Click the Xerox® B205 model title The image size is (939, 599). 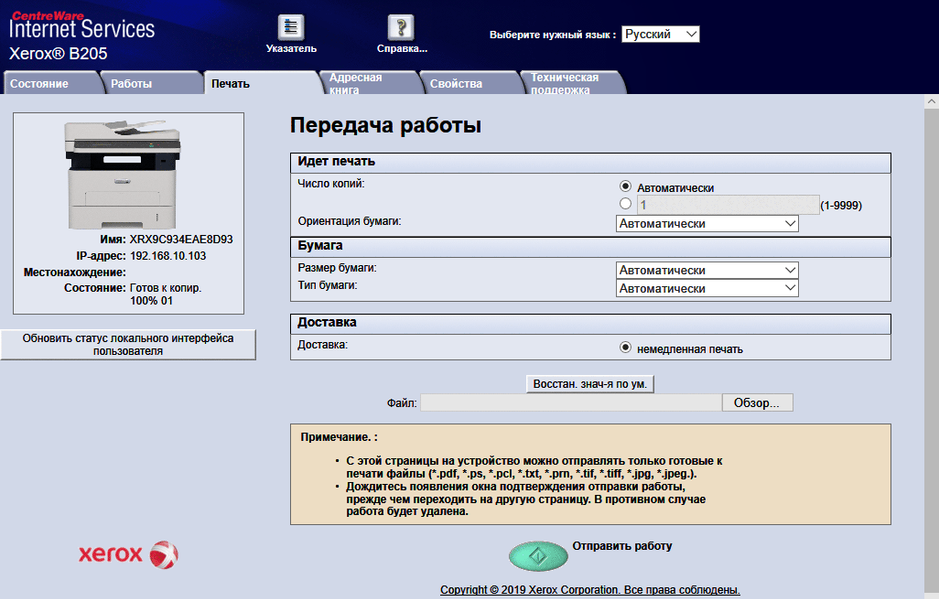point(58,53)
